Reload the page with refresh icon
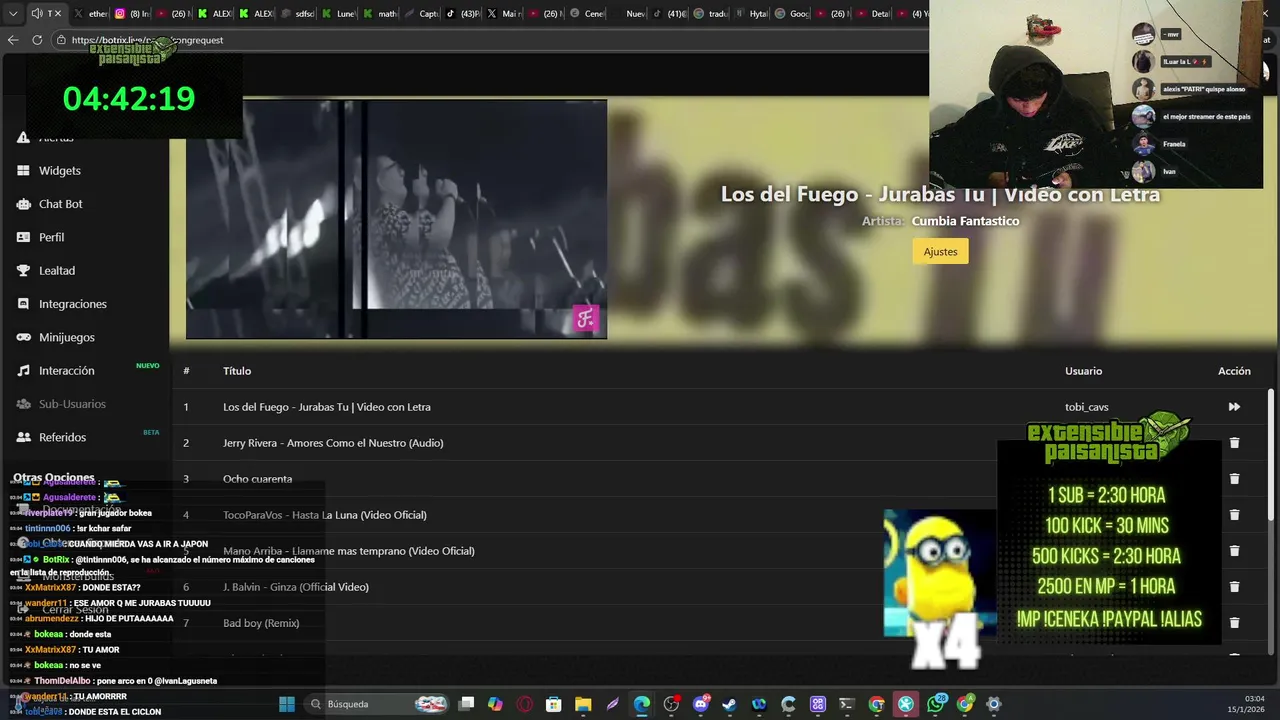Image resolution: width=1280 pixels, height=720 pixels. point(37,40)
